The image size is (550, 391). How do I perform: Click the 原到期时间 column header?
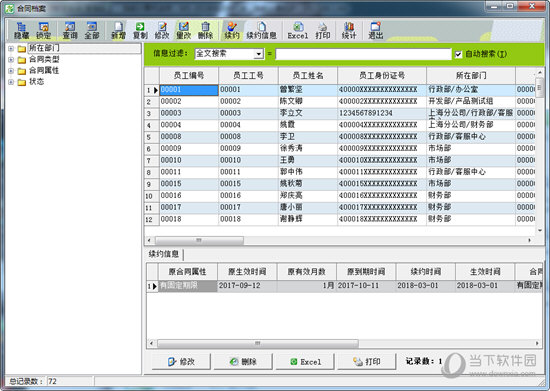point(366,271)
